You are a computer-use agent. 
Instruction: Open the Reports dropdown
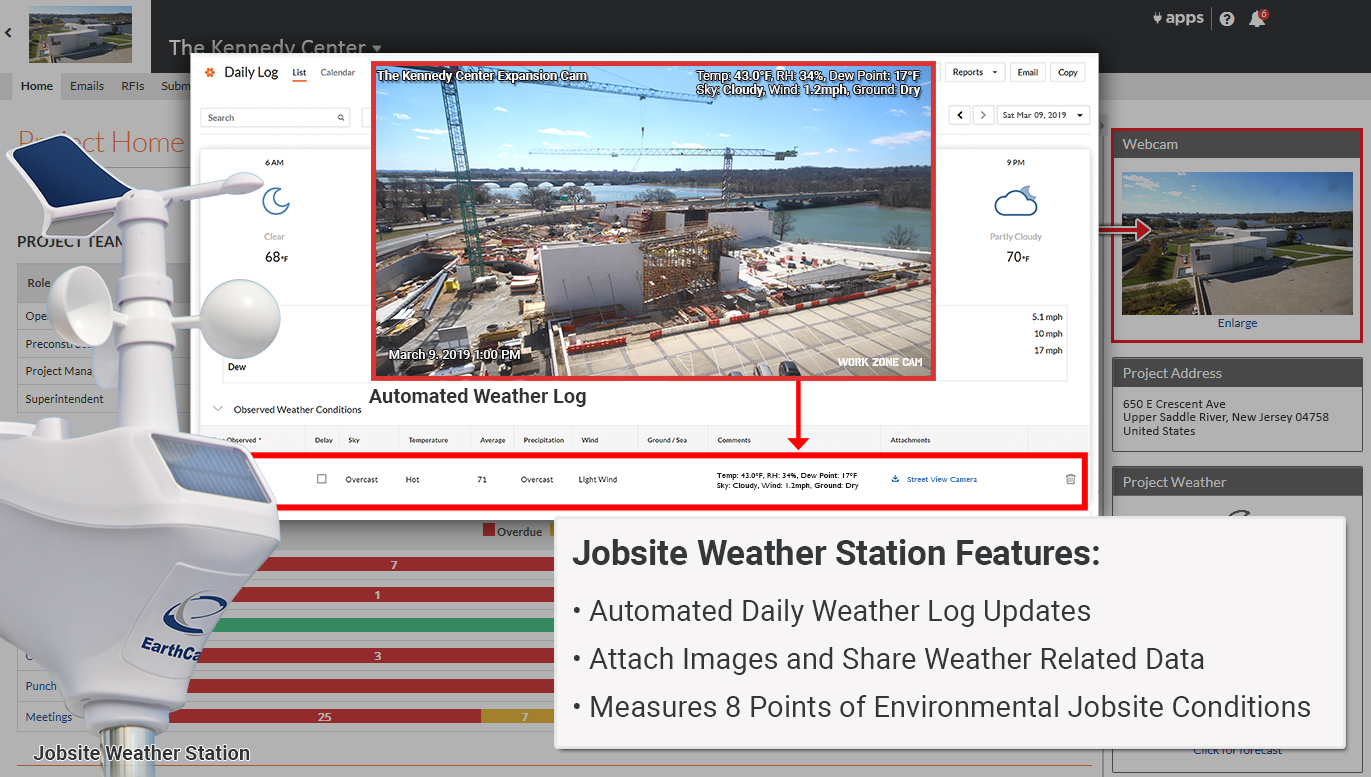973,72
